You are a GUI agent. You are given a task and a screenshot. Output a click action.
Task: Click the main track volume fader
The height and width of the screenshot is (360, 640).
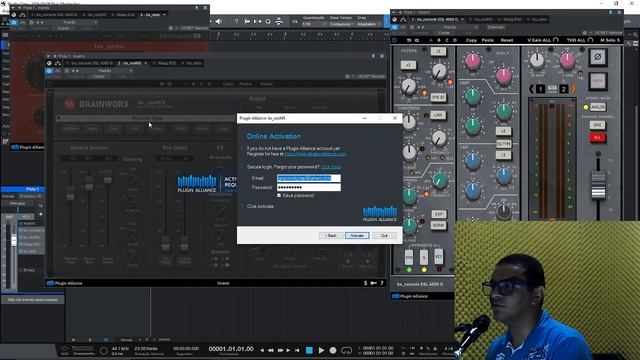coord(13,240)
